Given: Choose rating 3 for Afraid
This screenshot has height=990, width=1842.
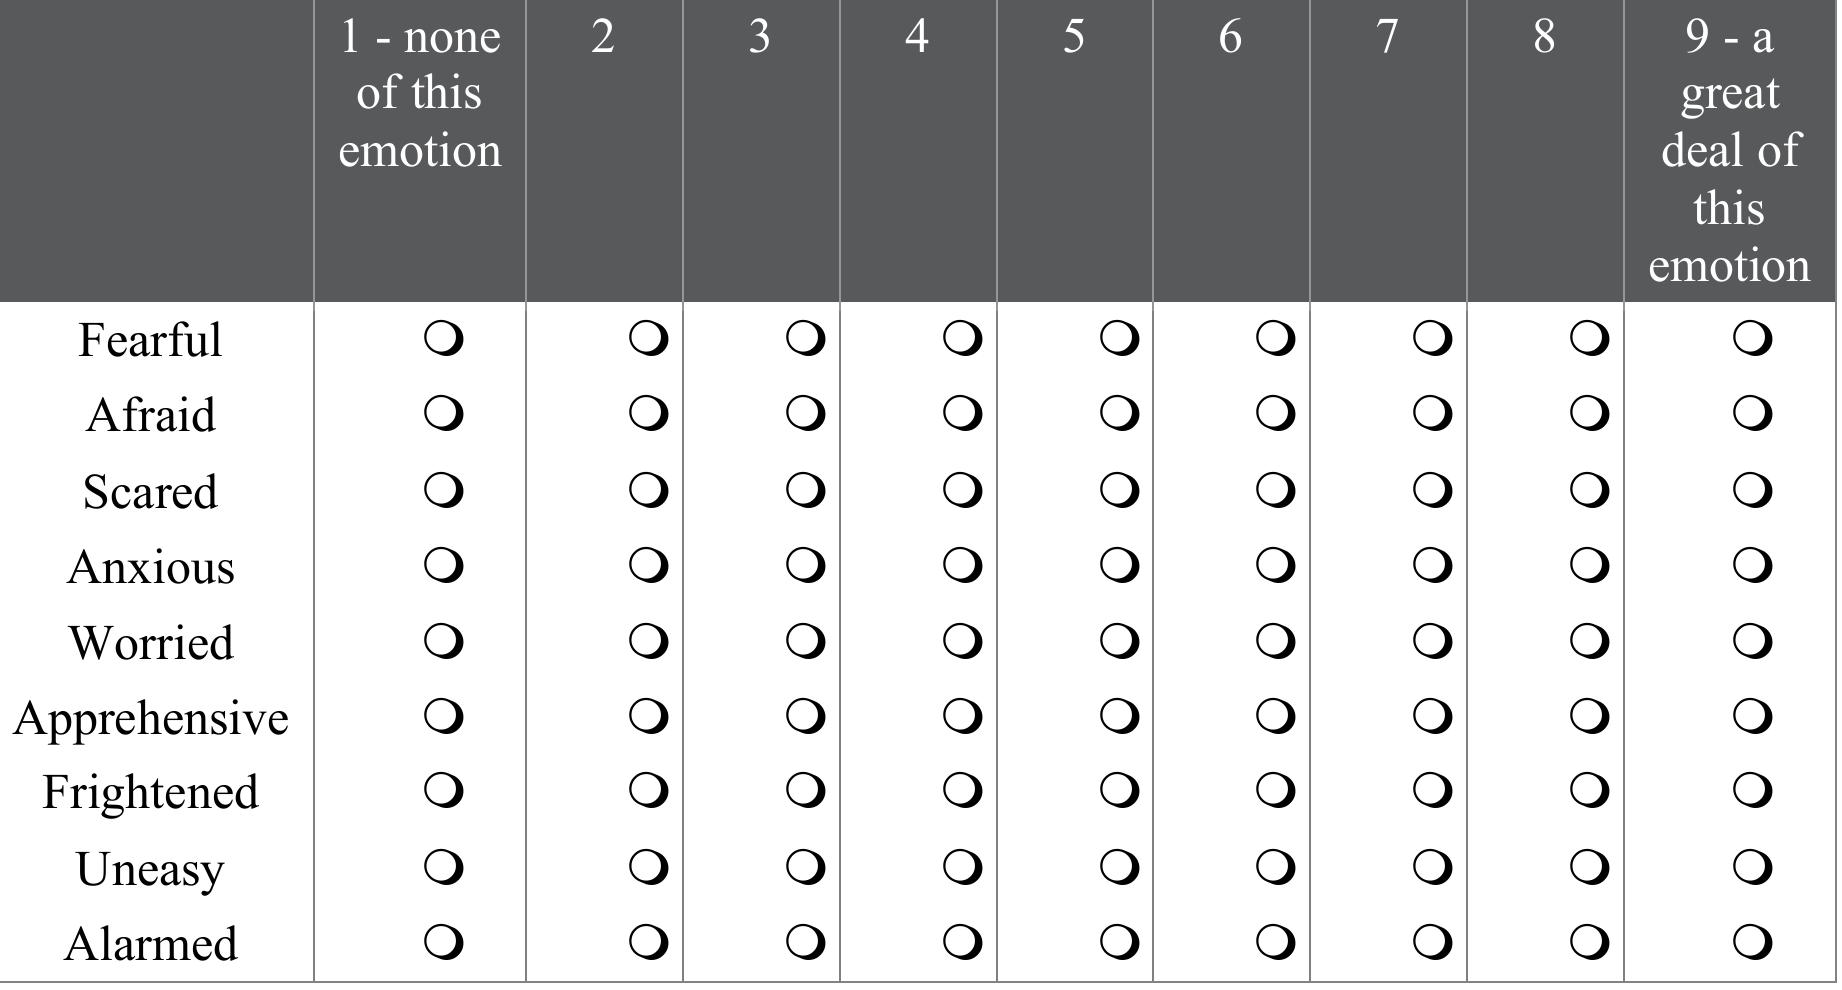Looking at the screenshot, I should [805, 413].
